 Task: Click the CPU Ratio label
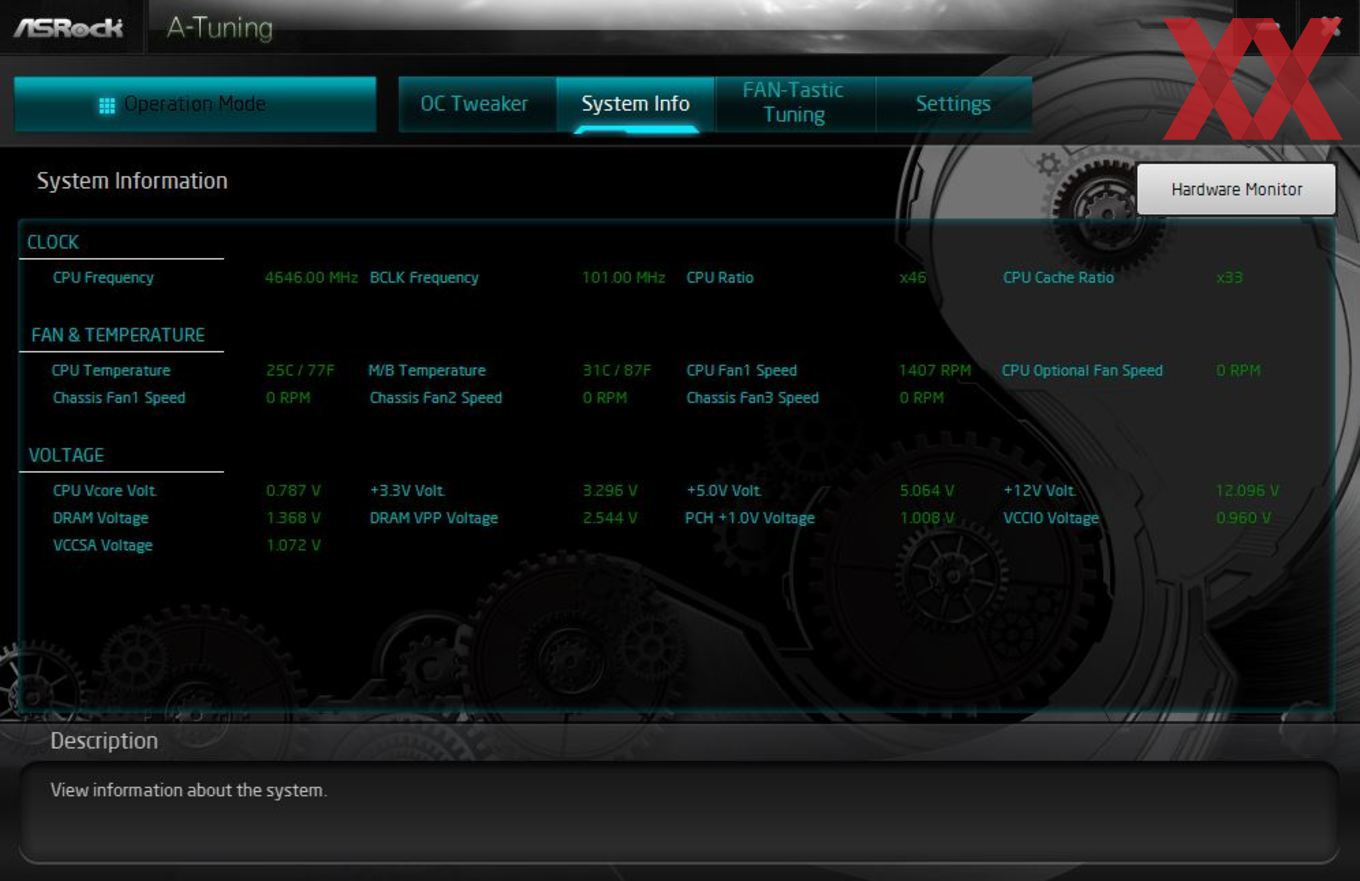pyautogui.click(x=720, y=277)
